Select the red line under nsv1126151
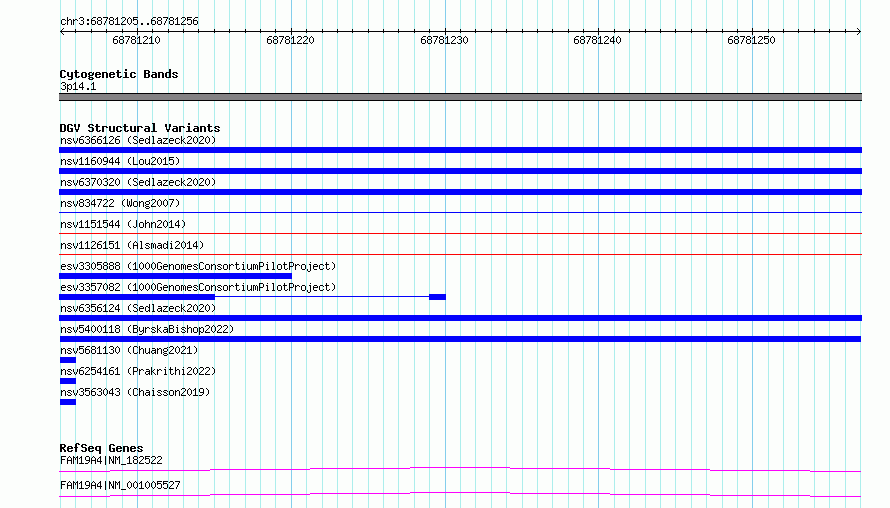 tap(460, 254)
